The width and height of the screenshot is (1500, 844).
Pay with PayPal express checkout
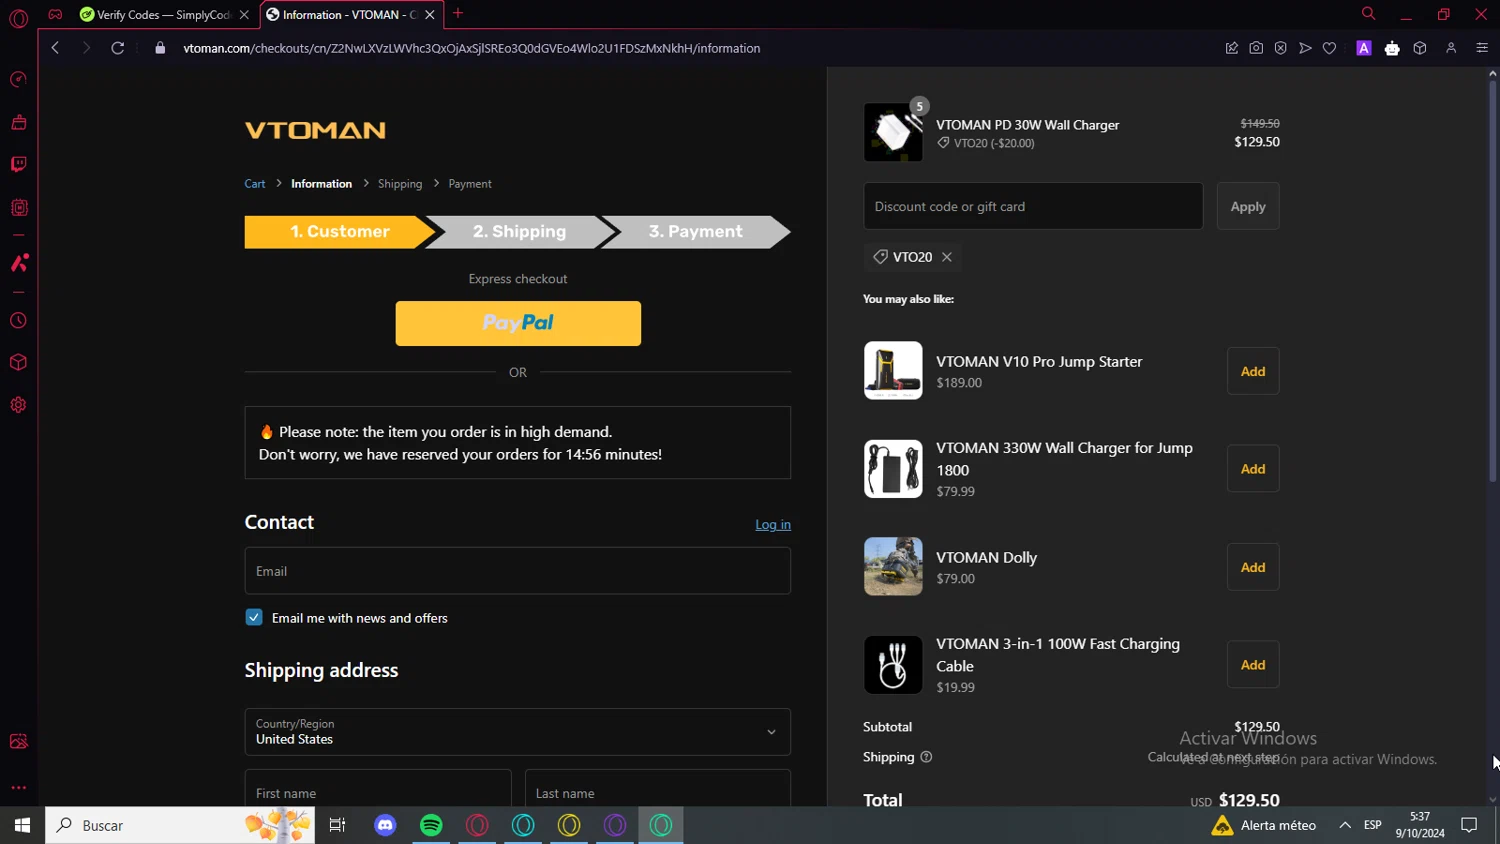[x=518, y=324]
